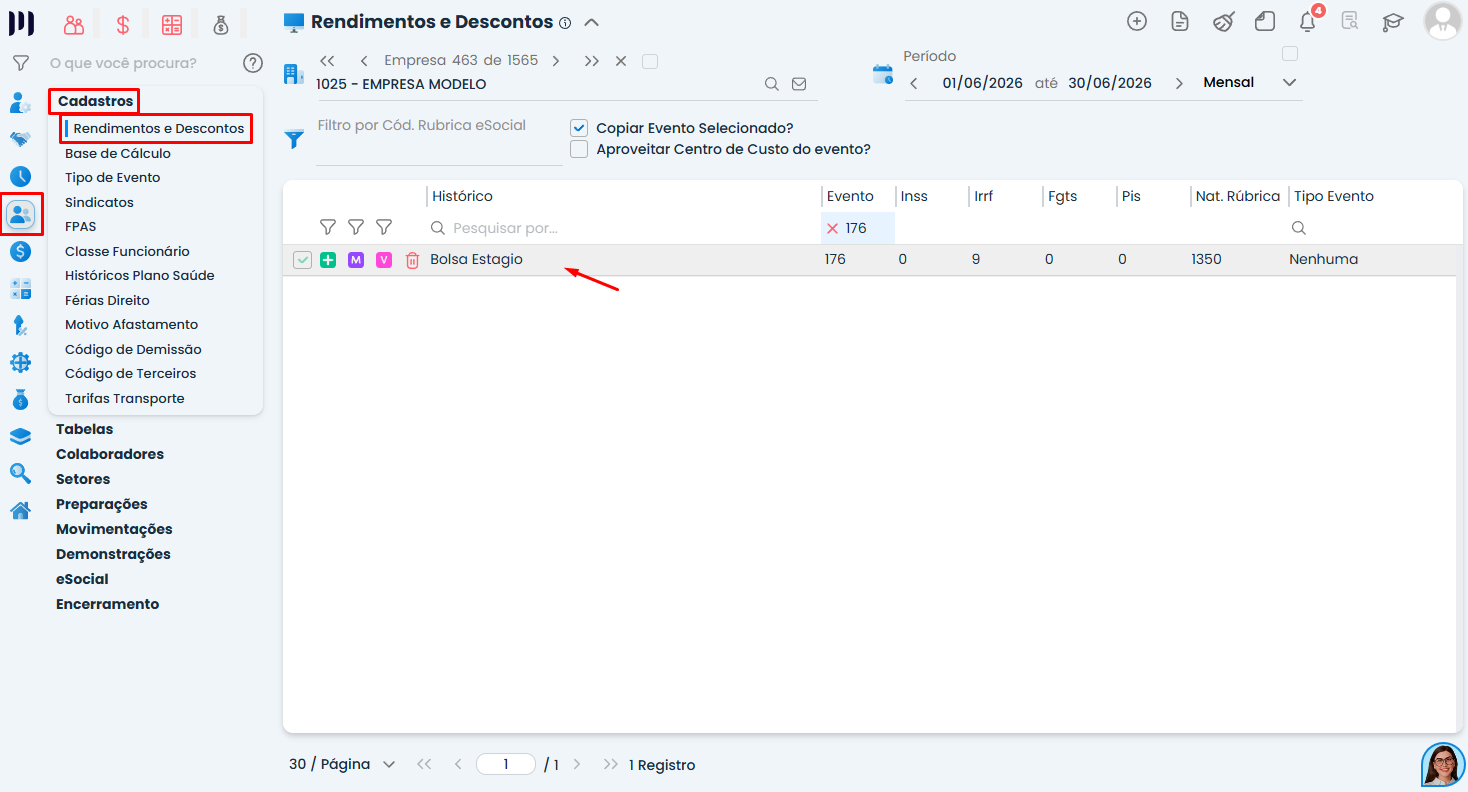Click the company email envelope icon
This screenshot has width=1468, height=792.
[799, 84]
